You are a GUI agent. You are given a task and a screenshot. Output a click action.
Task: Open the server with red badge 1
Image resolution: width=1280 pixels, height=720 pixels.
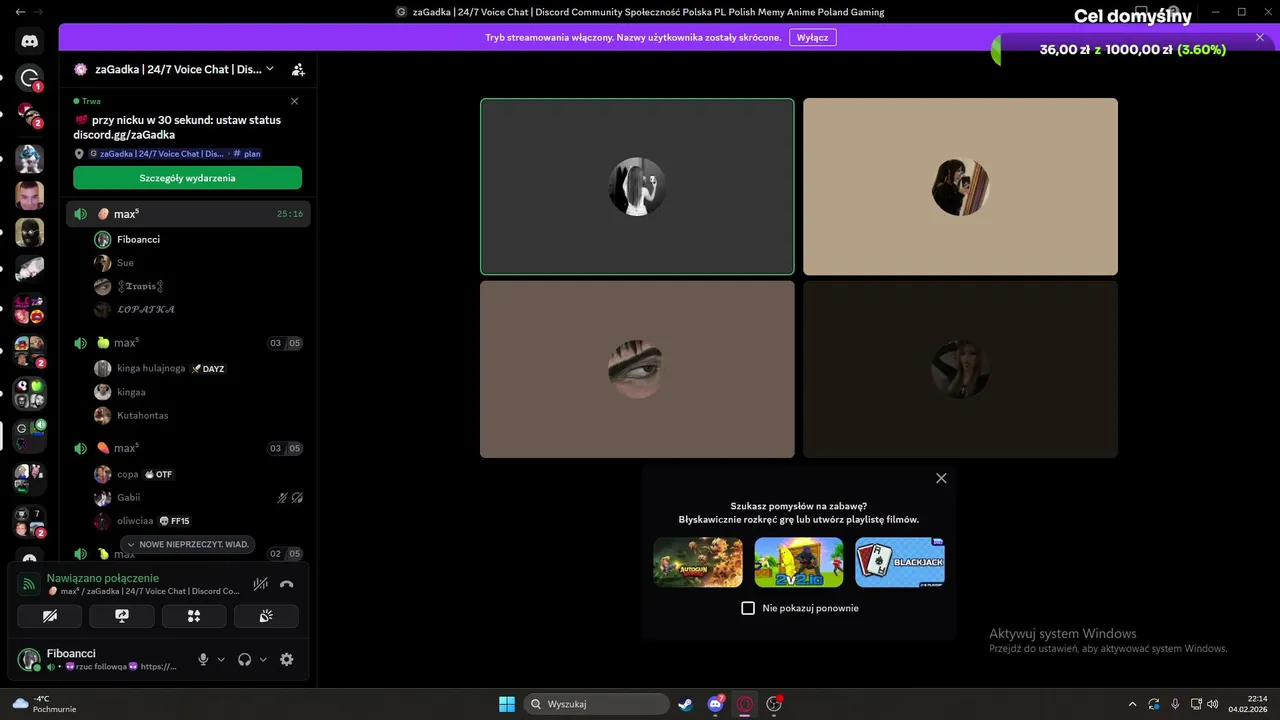pyautogui.click(x=29, y=78)
